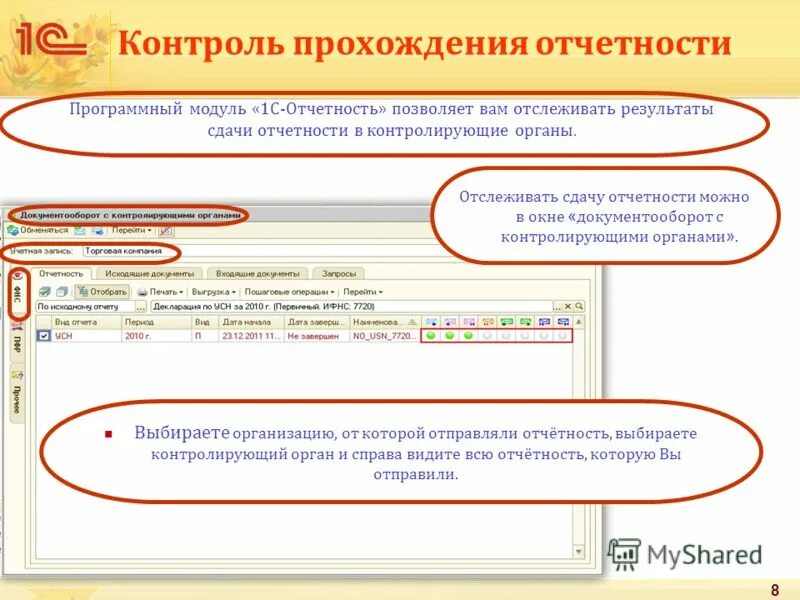
Task: Click the seventh blue status-stage icon in the header
Action: (544, 322)
